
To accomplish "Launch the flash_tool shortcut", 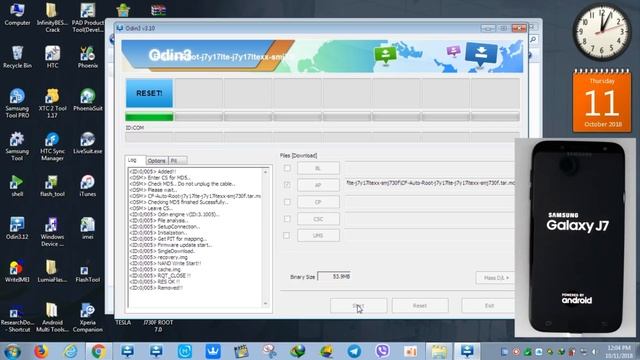I will point(52,185).
